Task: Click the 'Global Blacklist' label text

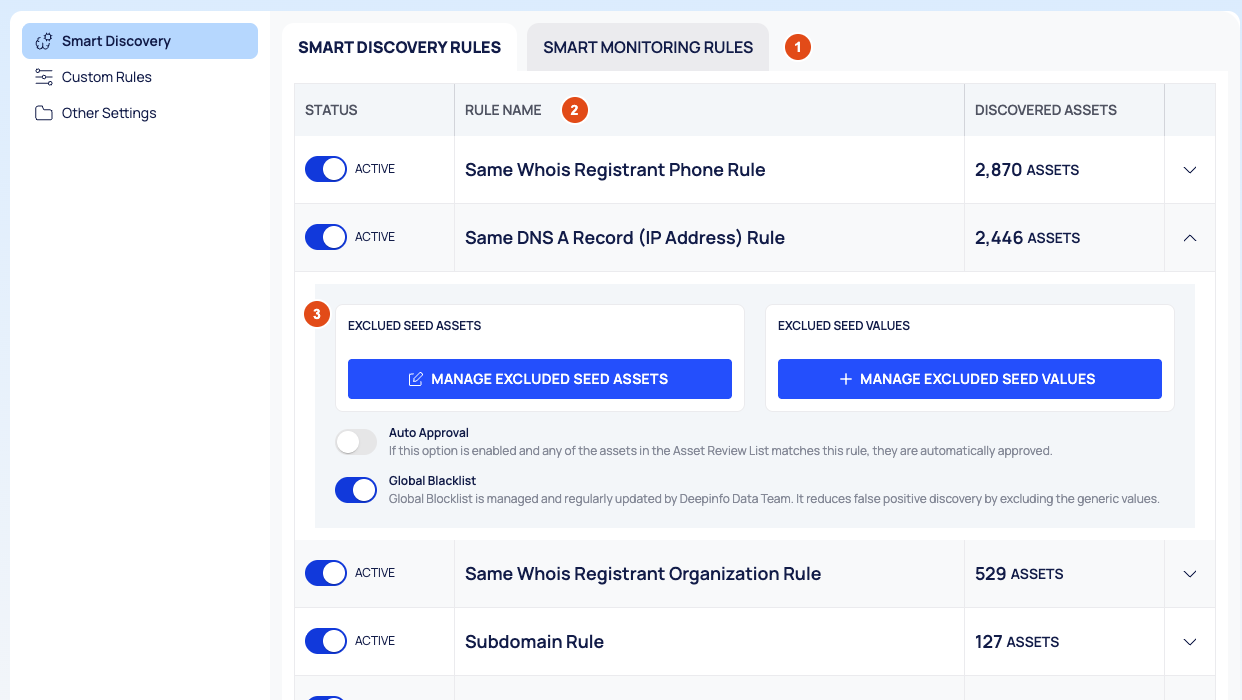Action: (x=432, y=481)
